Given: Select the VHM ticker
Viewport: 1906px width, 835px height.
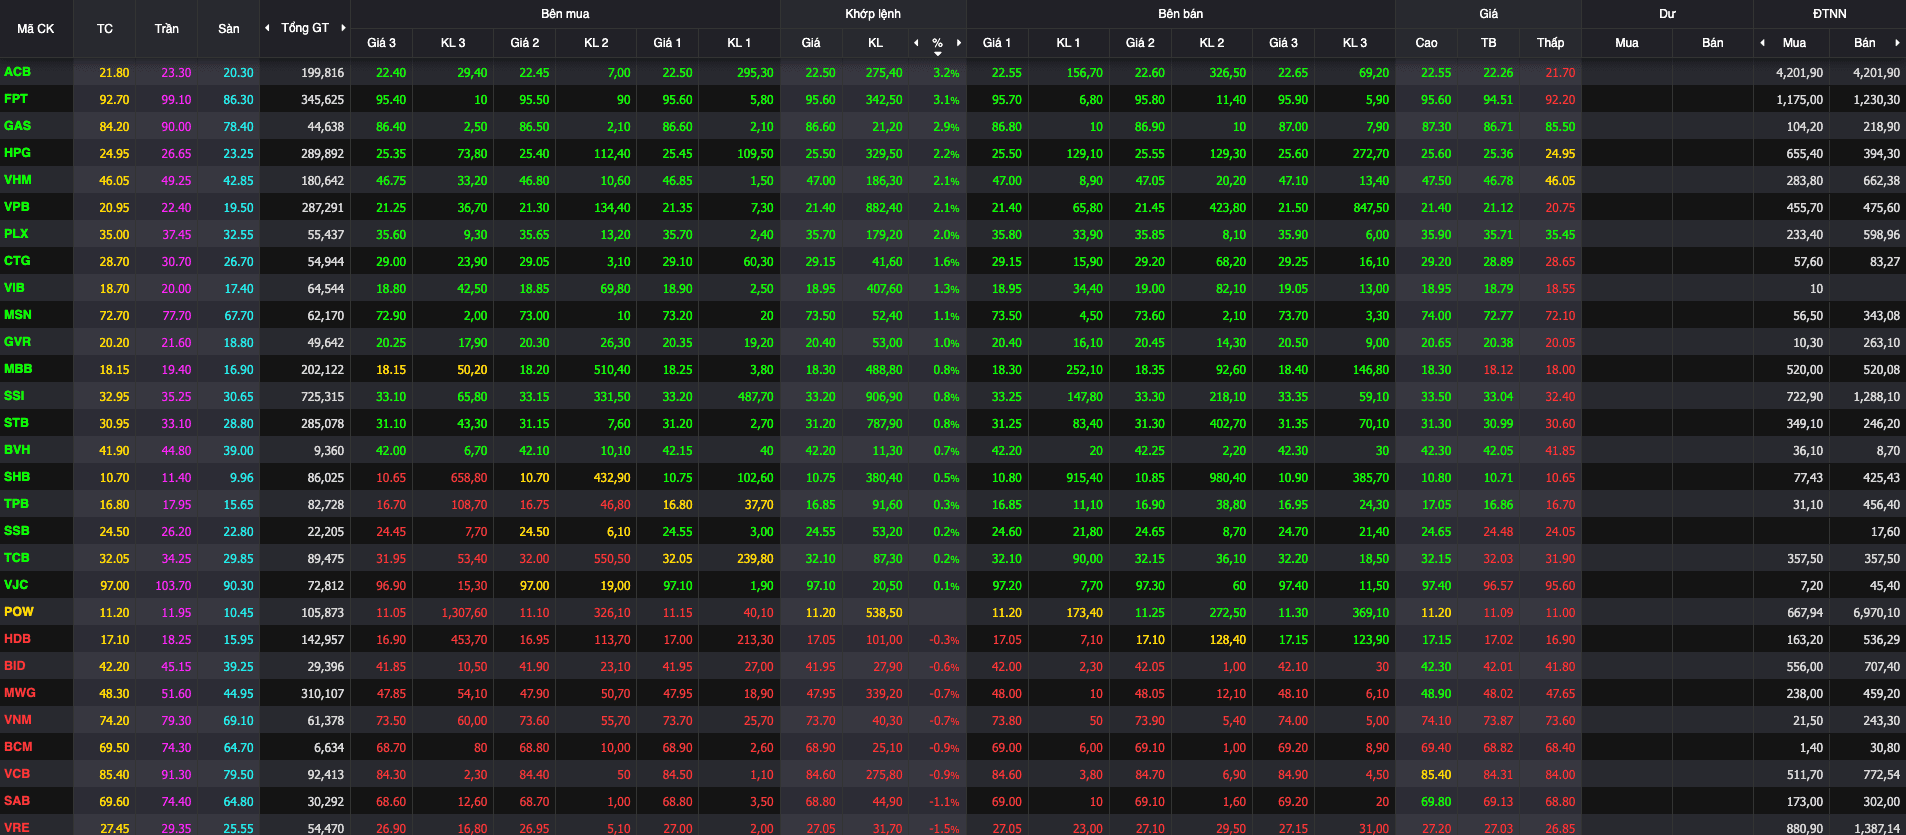Looking at the screenshot, I should (x=18, y=180).
